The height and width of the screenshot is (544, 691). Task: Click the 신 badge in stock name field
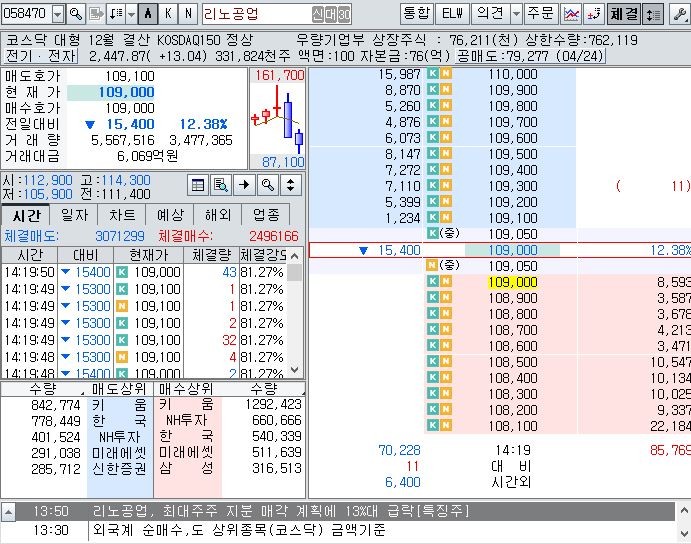[318, 15]
